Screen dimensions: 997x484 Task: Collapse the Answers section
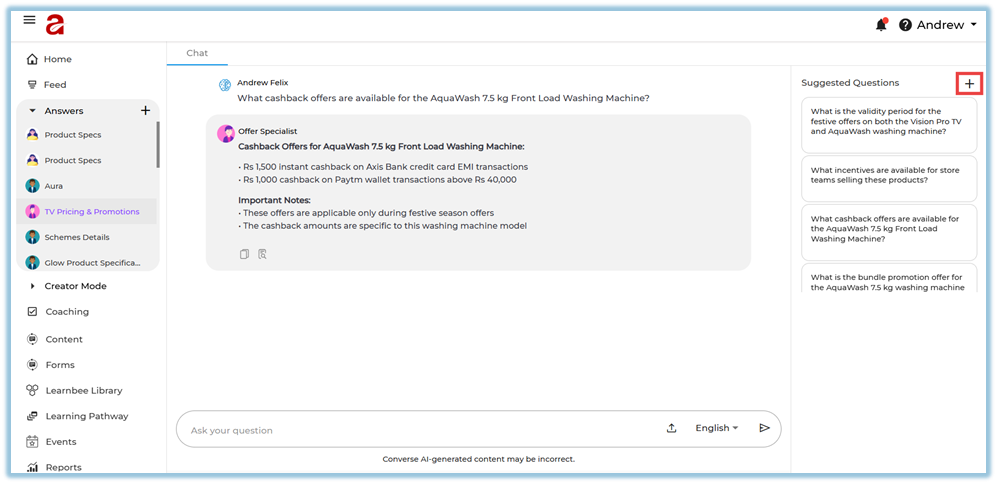point(32,111)
